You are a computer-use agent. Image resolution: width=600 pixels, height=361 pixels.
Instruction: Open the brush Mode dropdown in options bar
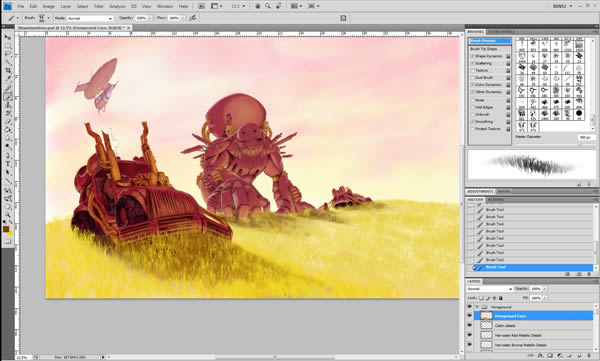[x=90, y=18]
